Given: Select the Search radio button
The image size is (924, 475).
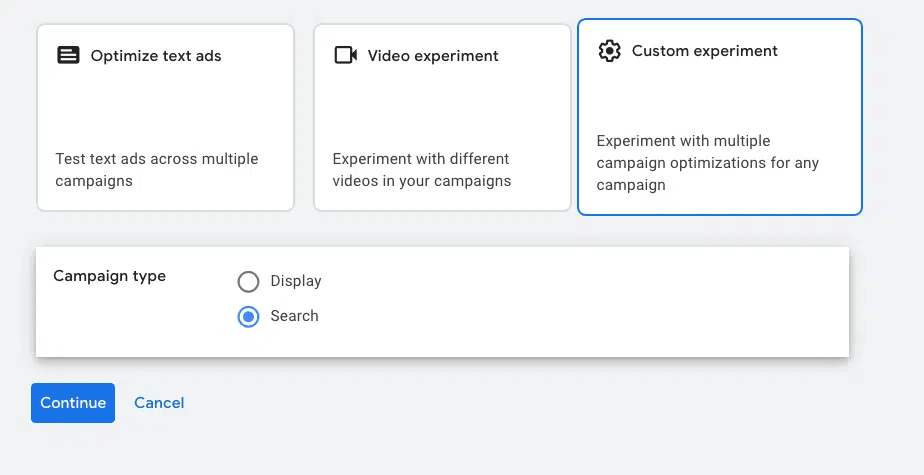Looking at the screenshot, I should coord(249,317).
